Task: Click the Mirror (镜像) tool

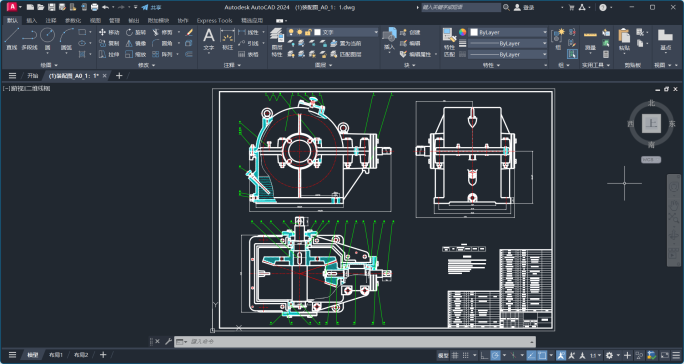Action: point(136,43)
